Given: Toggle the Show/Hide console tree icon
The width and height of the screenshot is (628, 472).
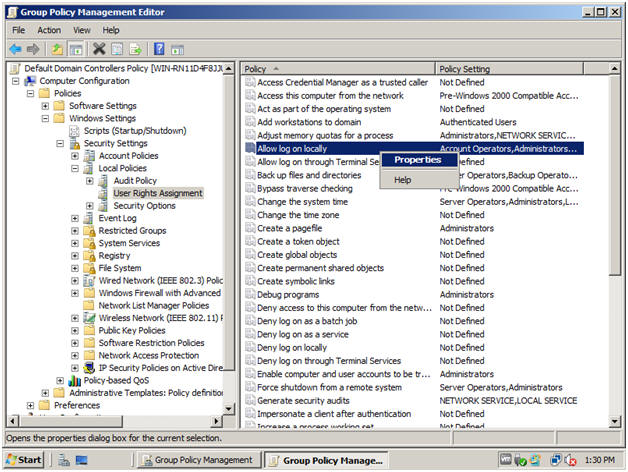Looking at the screenshot, I should tap(76, 49).
